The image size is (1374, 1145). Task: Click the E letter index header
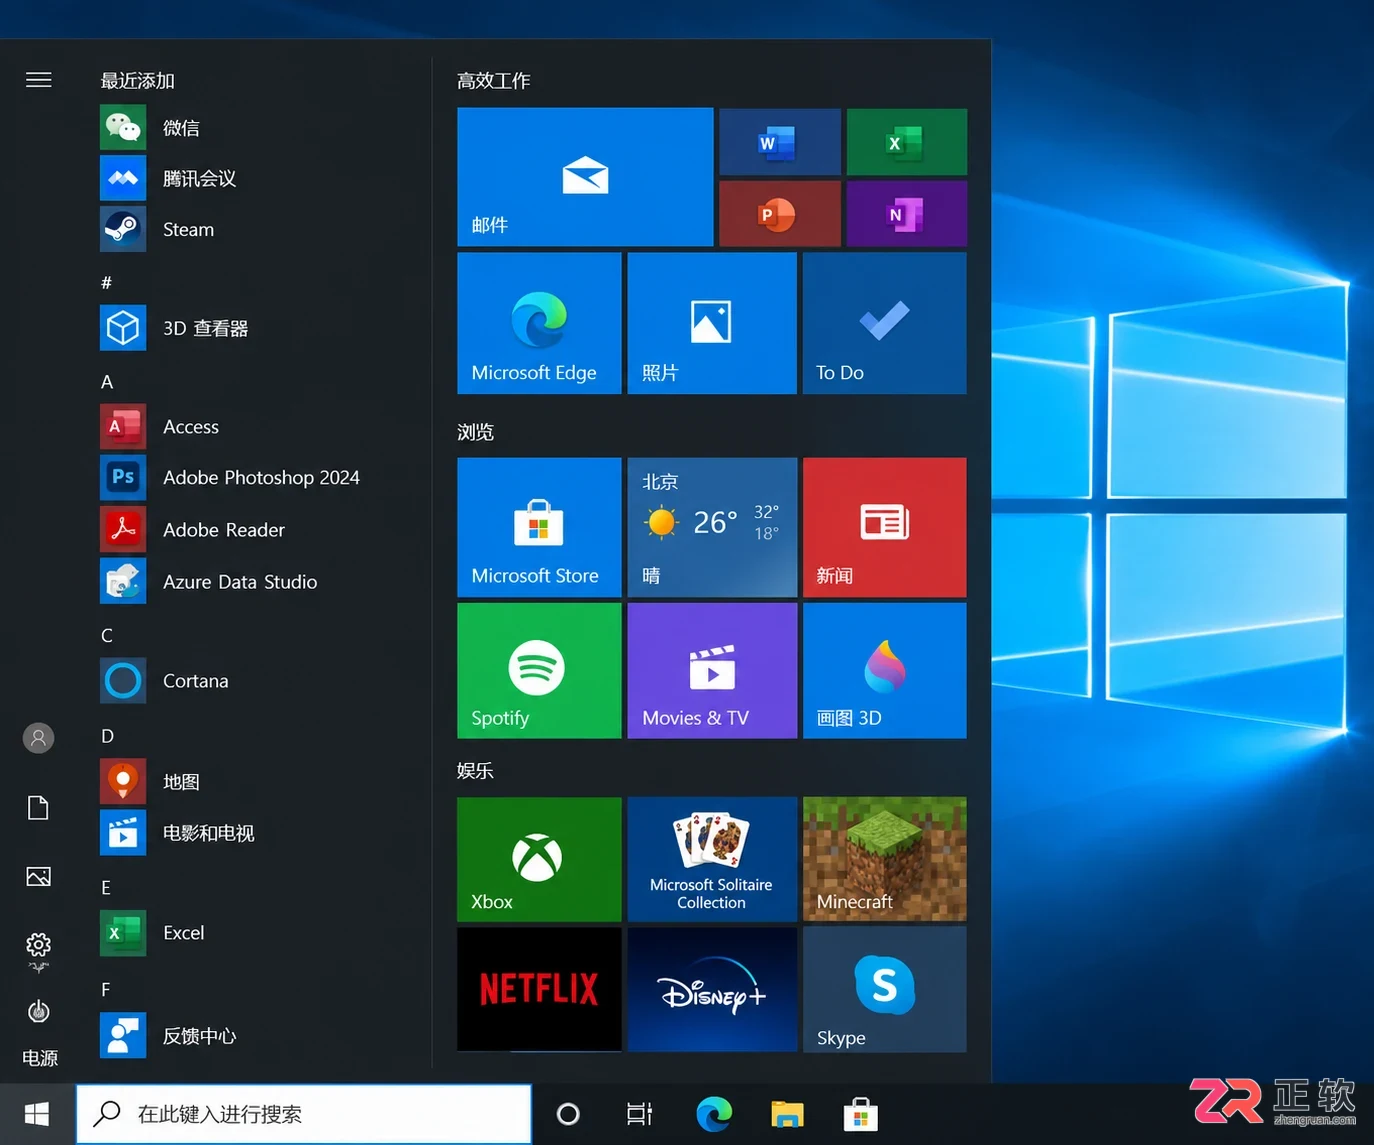106,888
